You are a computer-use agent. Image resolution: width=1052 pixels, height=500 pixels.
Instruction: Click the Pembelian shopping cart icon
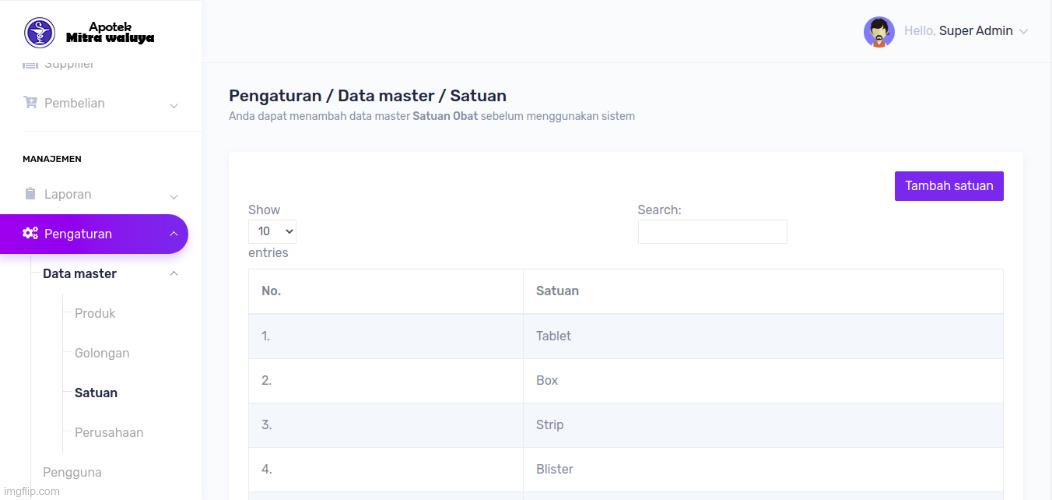30,103
